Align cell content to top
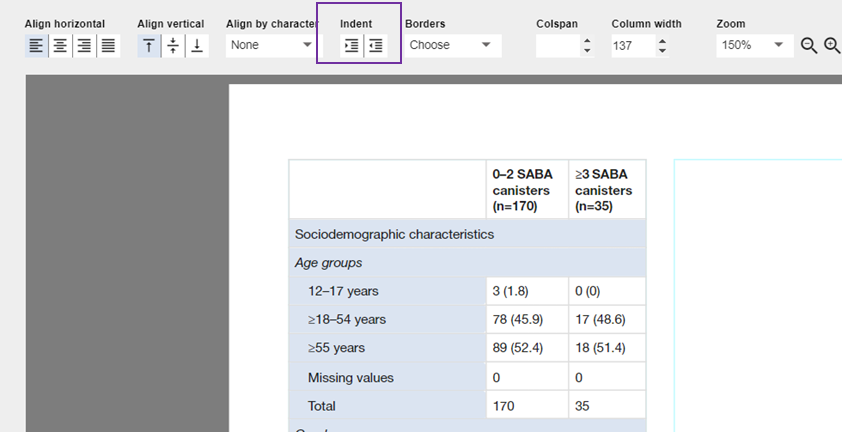Viewport: 843px width, 432px height. tap(149, 46)
